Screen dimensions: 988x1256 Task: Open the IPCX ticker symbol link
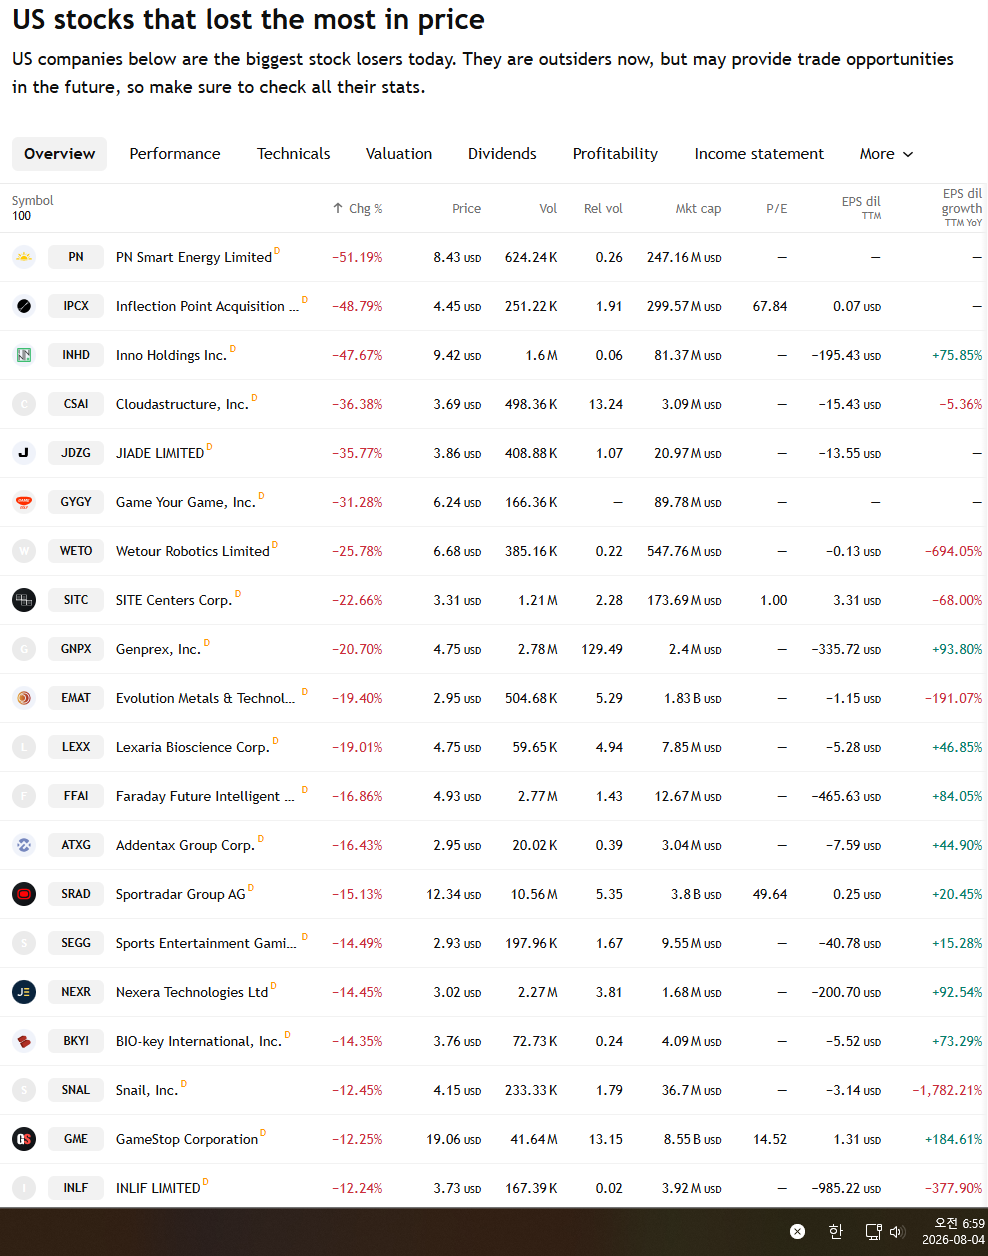(76, 306)
